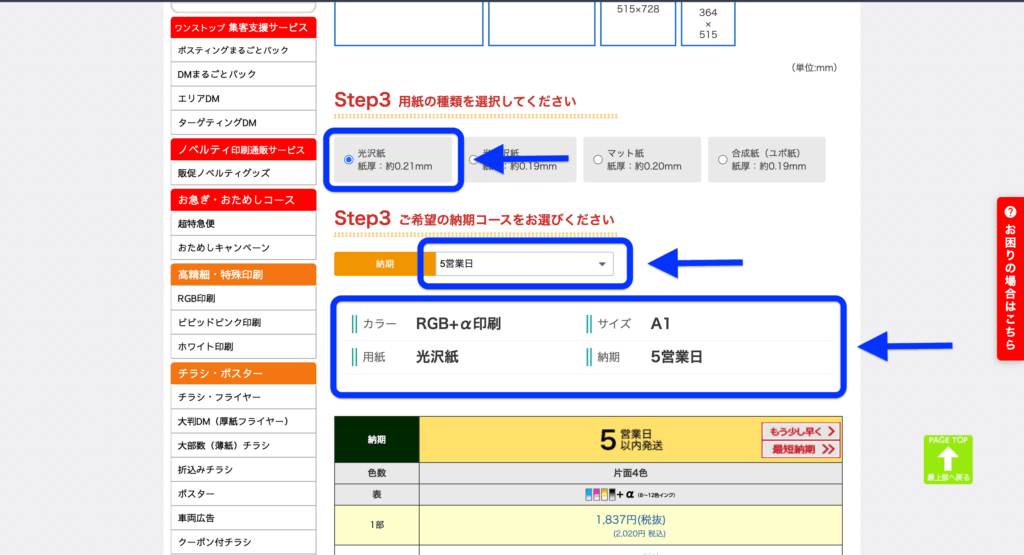Click the 最短納期 button
The image size is (1024, 555).
click(801, 449)
